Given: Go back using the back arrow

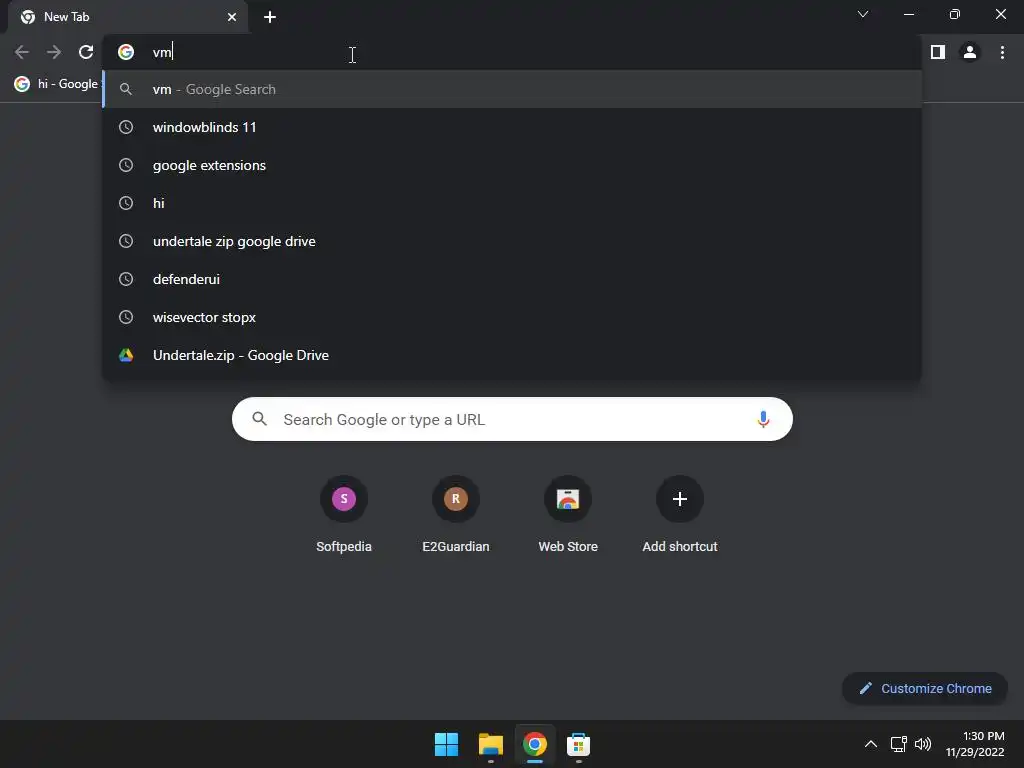Looking at the screenshot, I should click(22, 52).
